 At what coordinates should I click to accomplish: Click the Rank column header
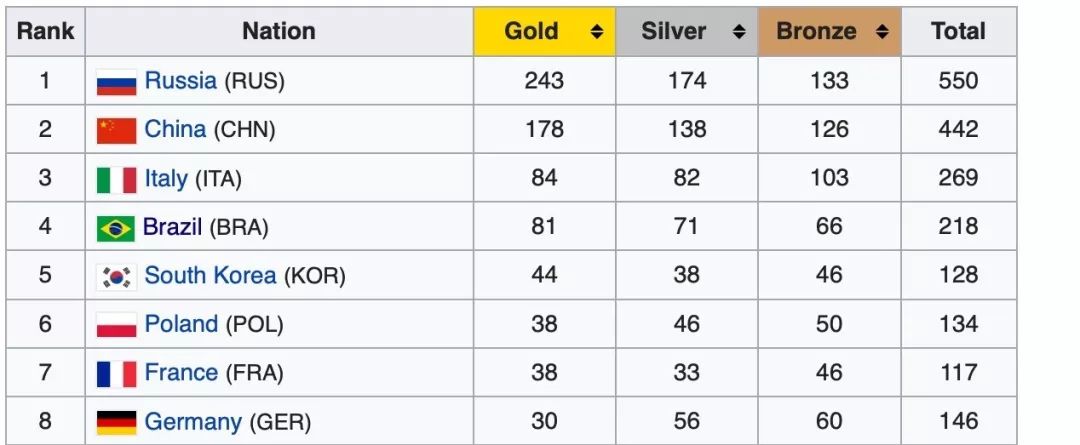[45, 32]
